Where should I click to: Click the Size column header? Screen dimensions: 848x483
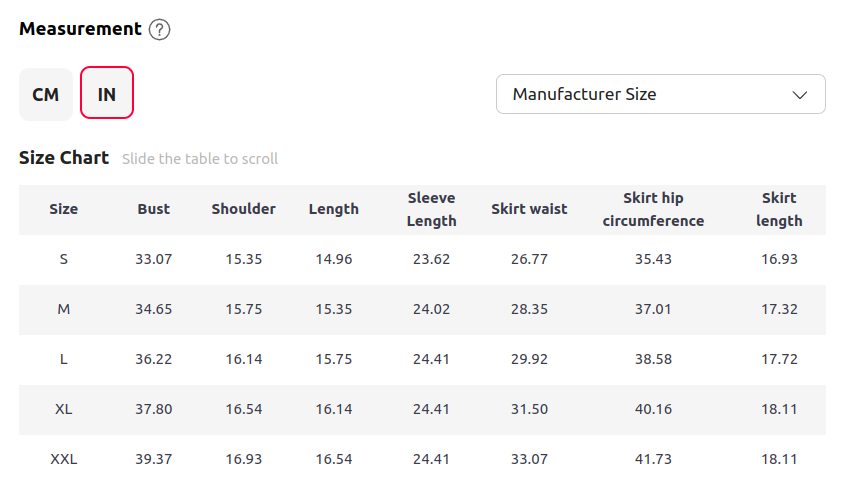click(x=64, y=209)
